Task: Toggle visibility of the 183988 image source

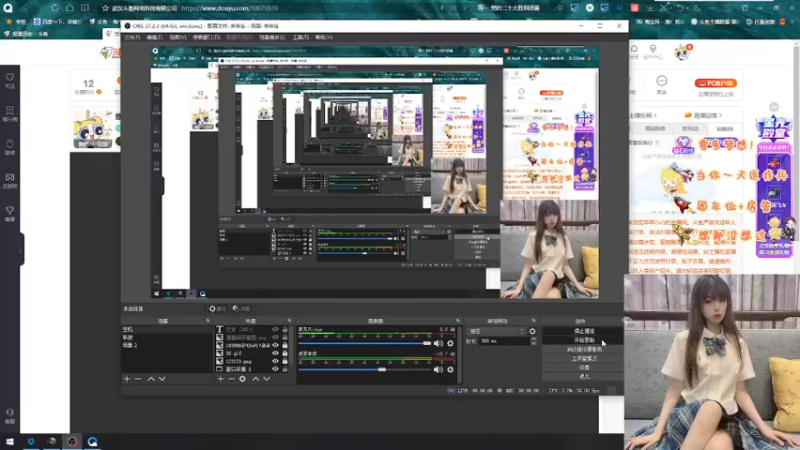Action: [x=276, y=345]
